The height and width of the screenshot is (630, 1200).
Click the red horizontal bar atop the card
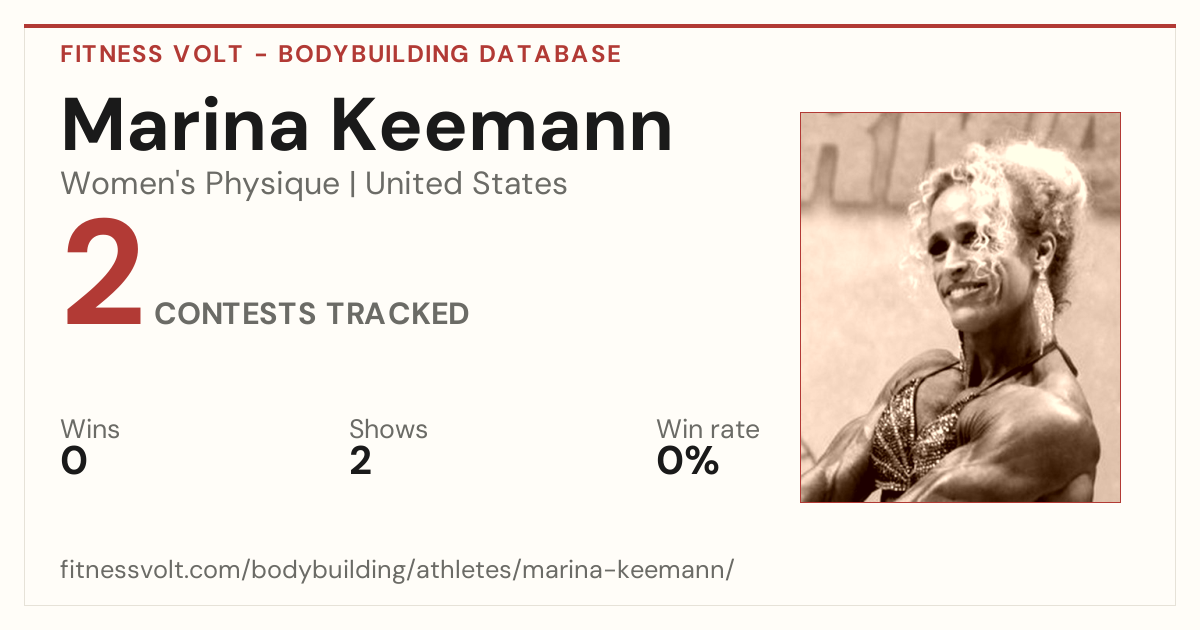point(600,26)
